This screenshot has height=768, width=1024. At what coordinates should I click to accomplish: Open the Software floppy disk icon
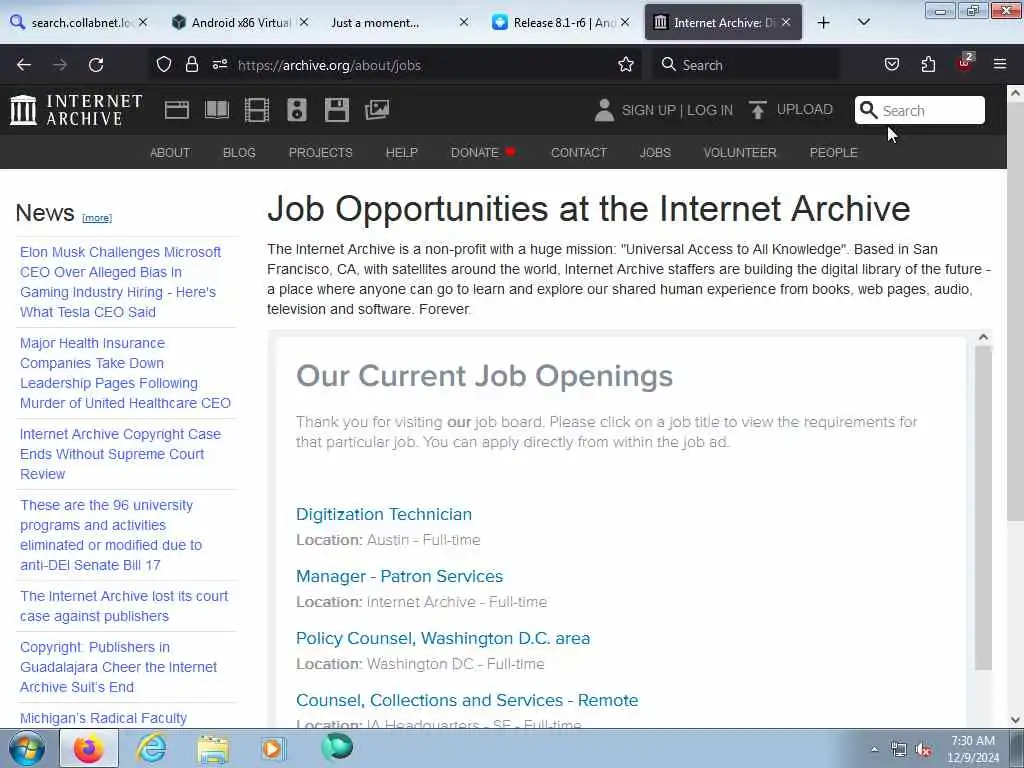[x=337, y=110]
